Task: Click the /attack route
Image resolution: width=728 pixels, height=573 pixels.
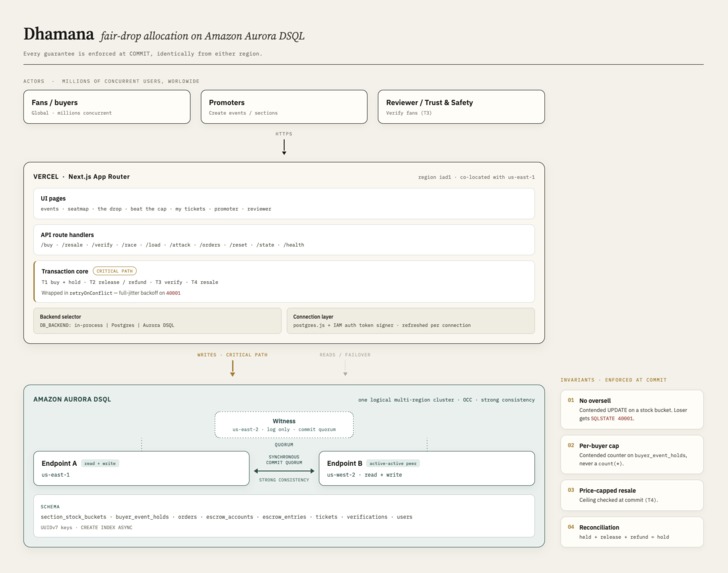Action: pyautogui.click(x=180, y=245)
